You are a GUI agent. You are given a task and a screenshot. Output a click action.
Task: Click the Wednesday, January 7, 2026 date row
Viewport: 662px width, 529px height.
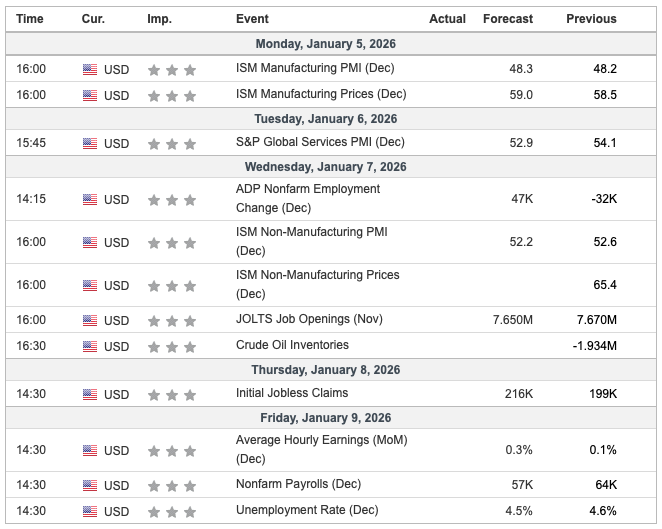pyautogui.click(x=331, y=167)
